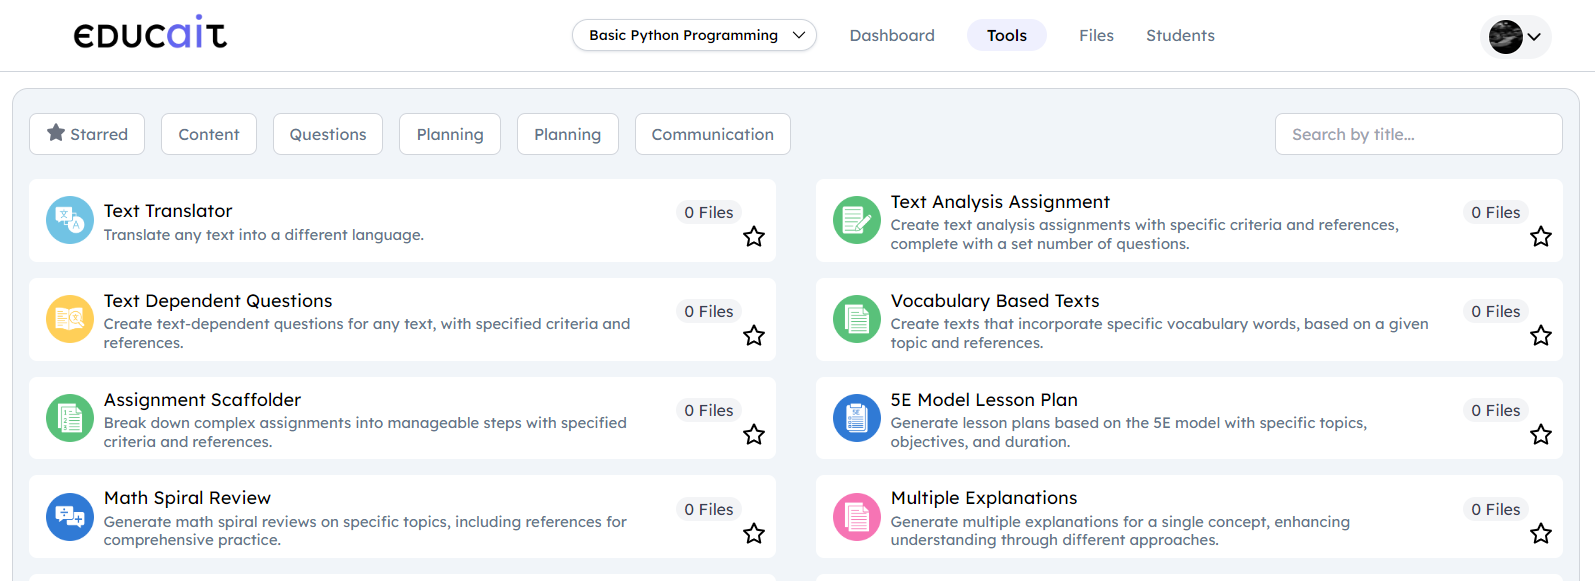Star the 5E Model Lesson Plan tool
The height and width of the screenshot is (581, 1595).
tap(1541, 435)
